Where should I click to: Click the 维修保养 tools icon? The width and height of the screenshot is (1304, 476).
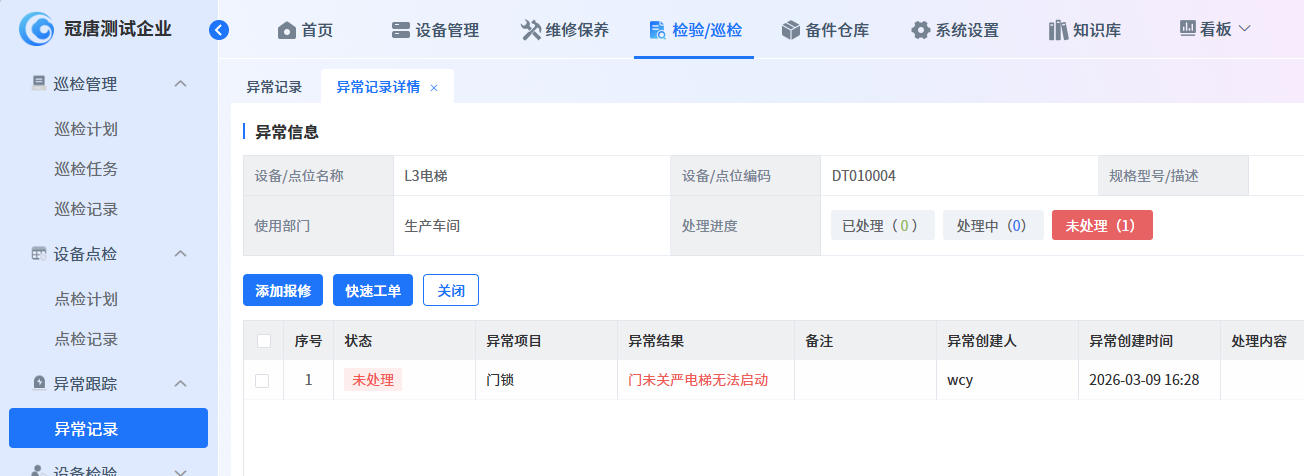tap(531, 30)
